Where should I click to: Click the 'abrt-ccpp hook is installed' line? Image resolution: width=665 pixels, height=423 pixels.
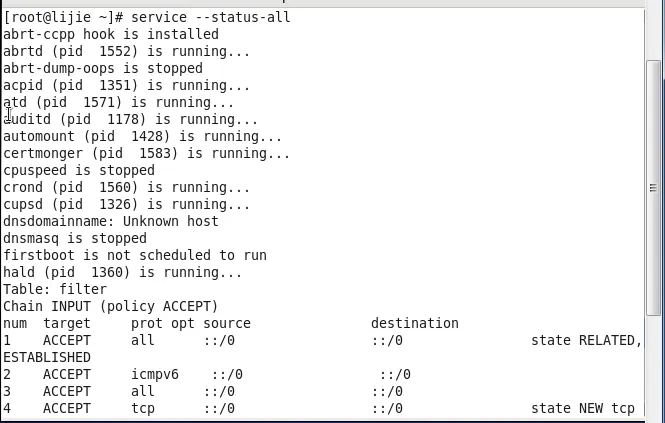110,34
